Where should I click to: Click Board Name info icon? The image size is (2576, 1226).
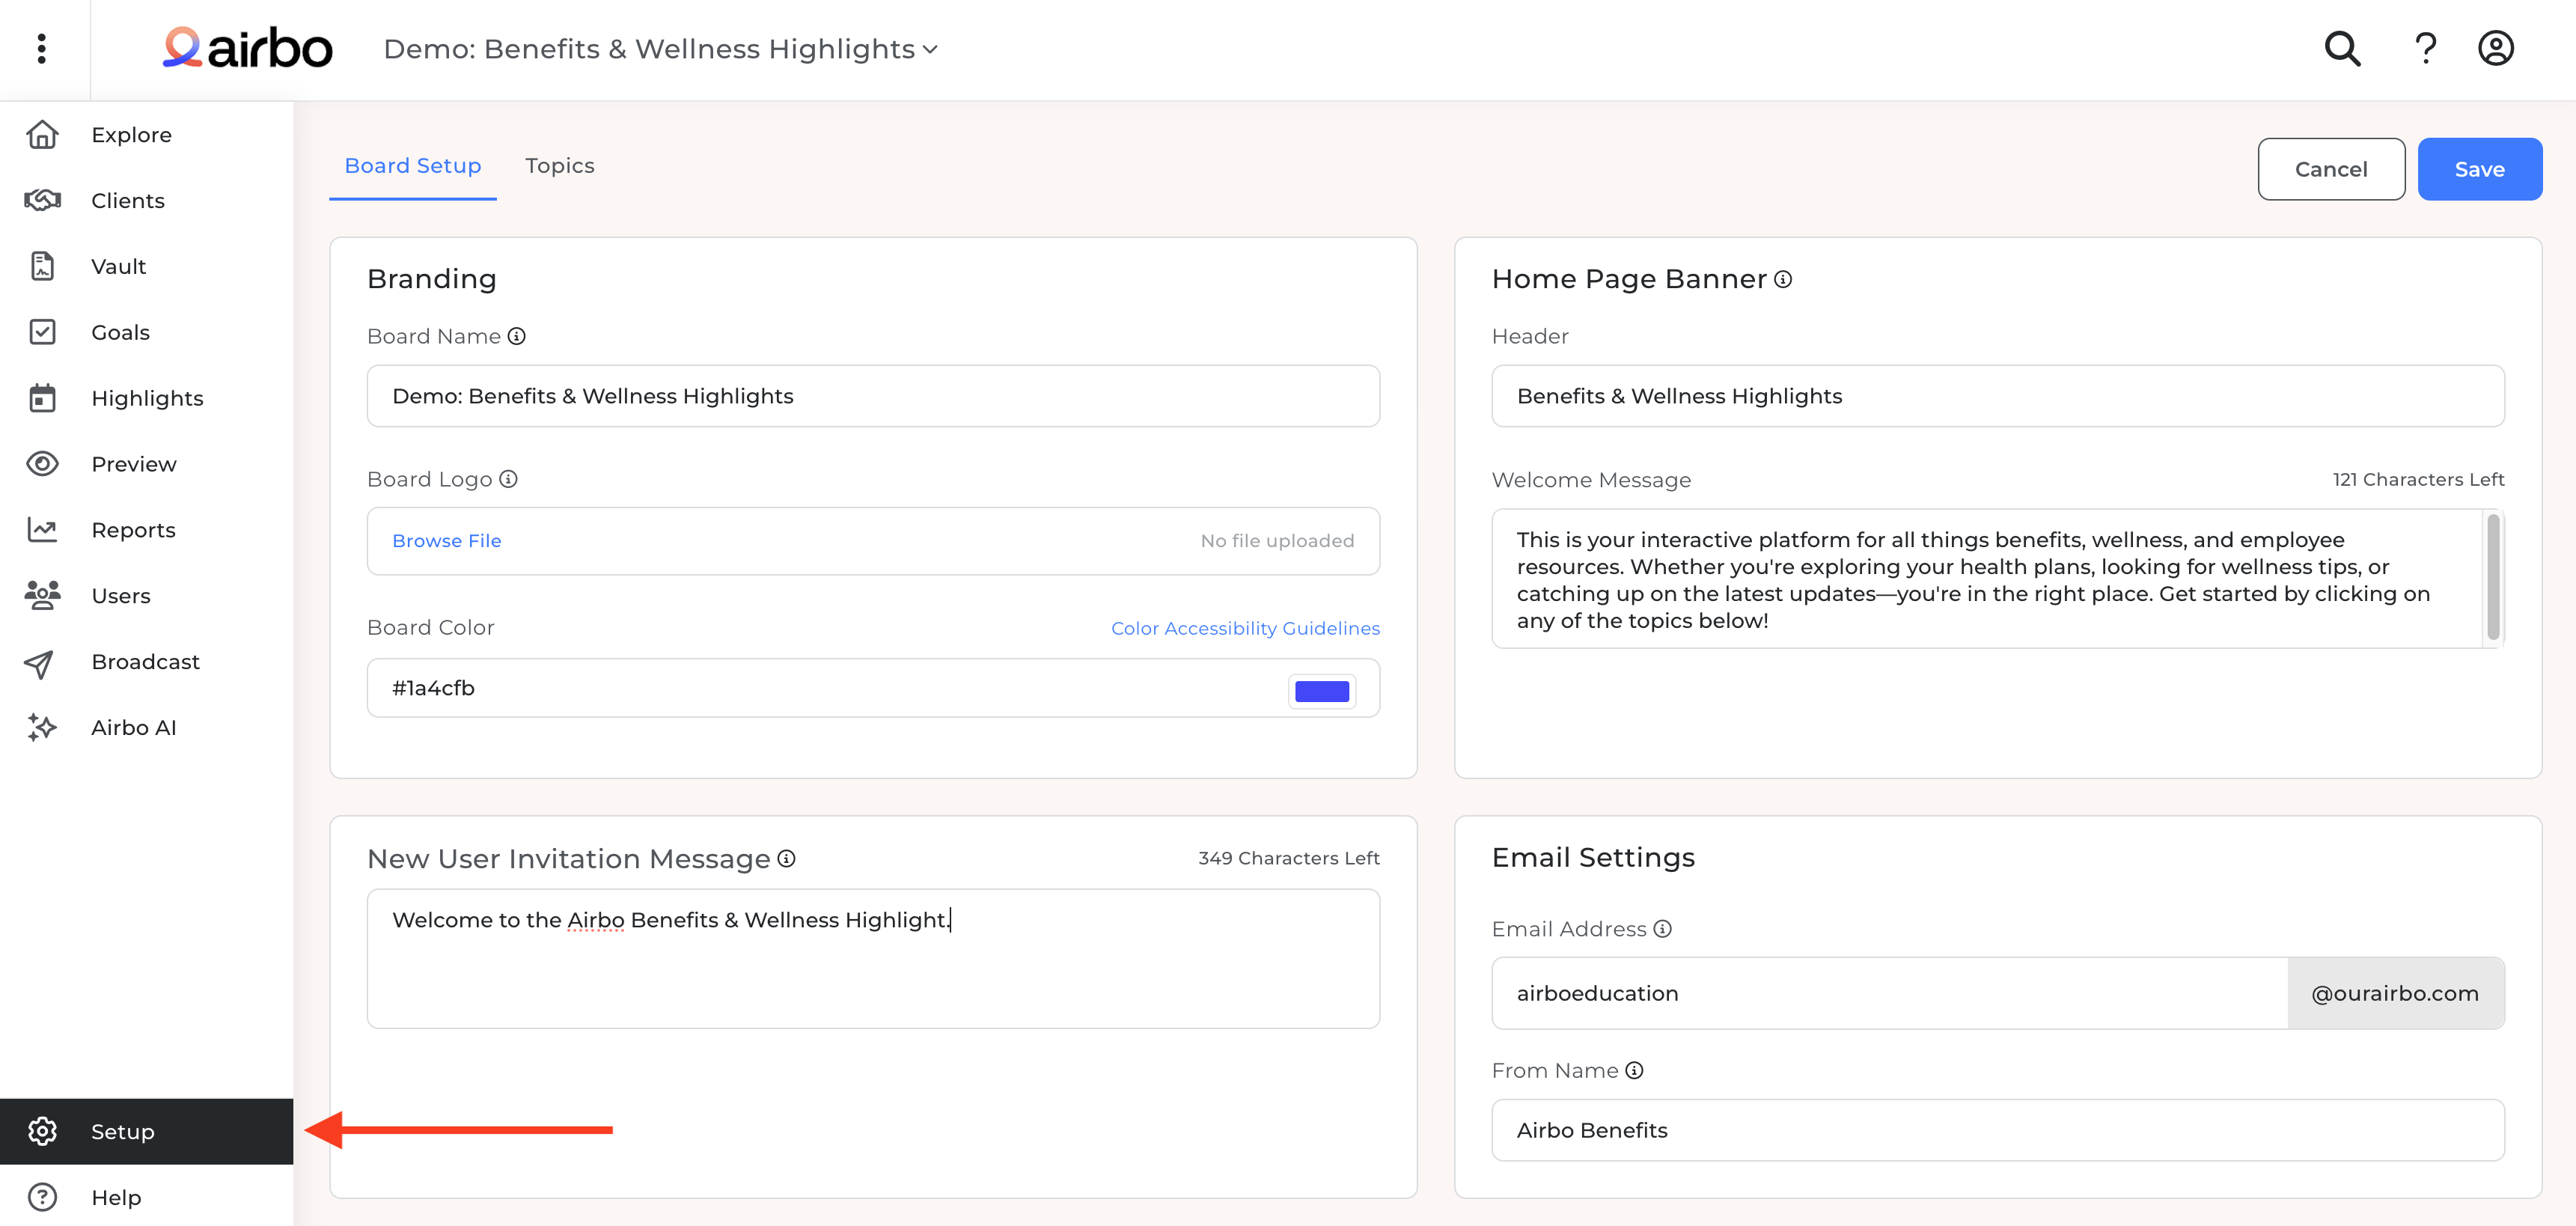(516, 336)
